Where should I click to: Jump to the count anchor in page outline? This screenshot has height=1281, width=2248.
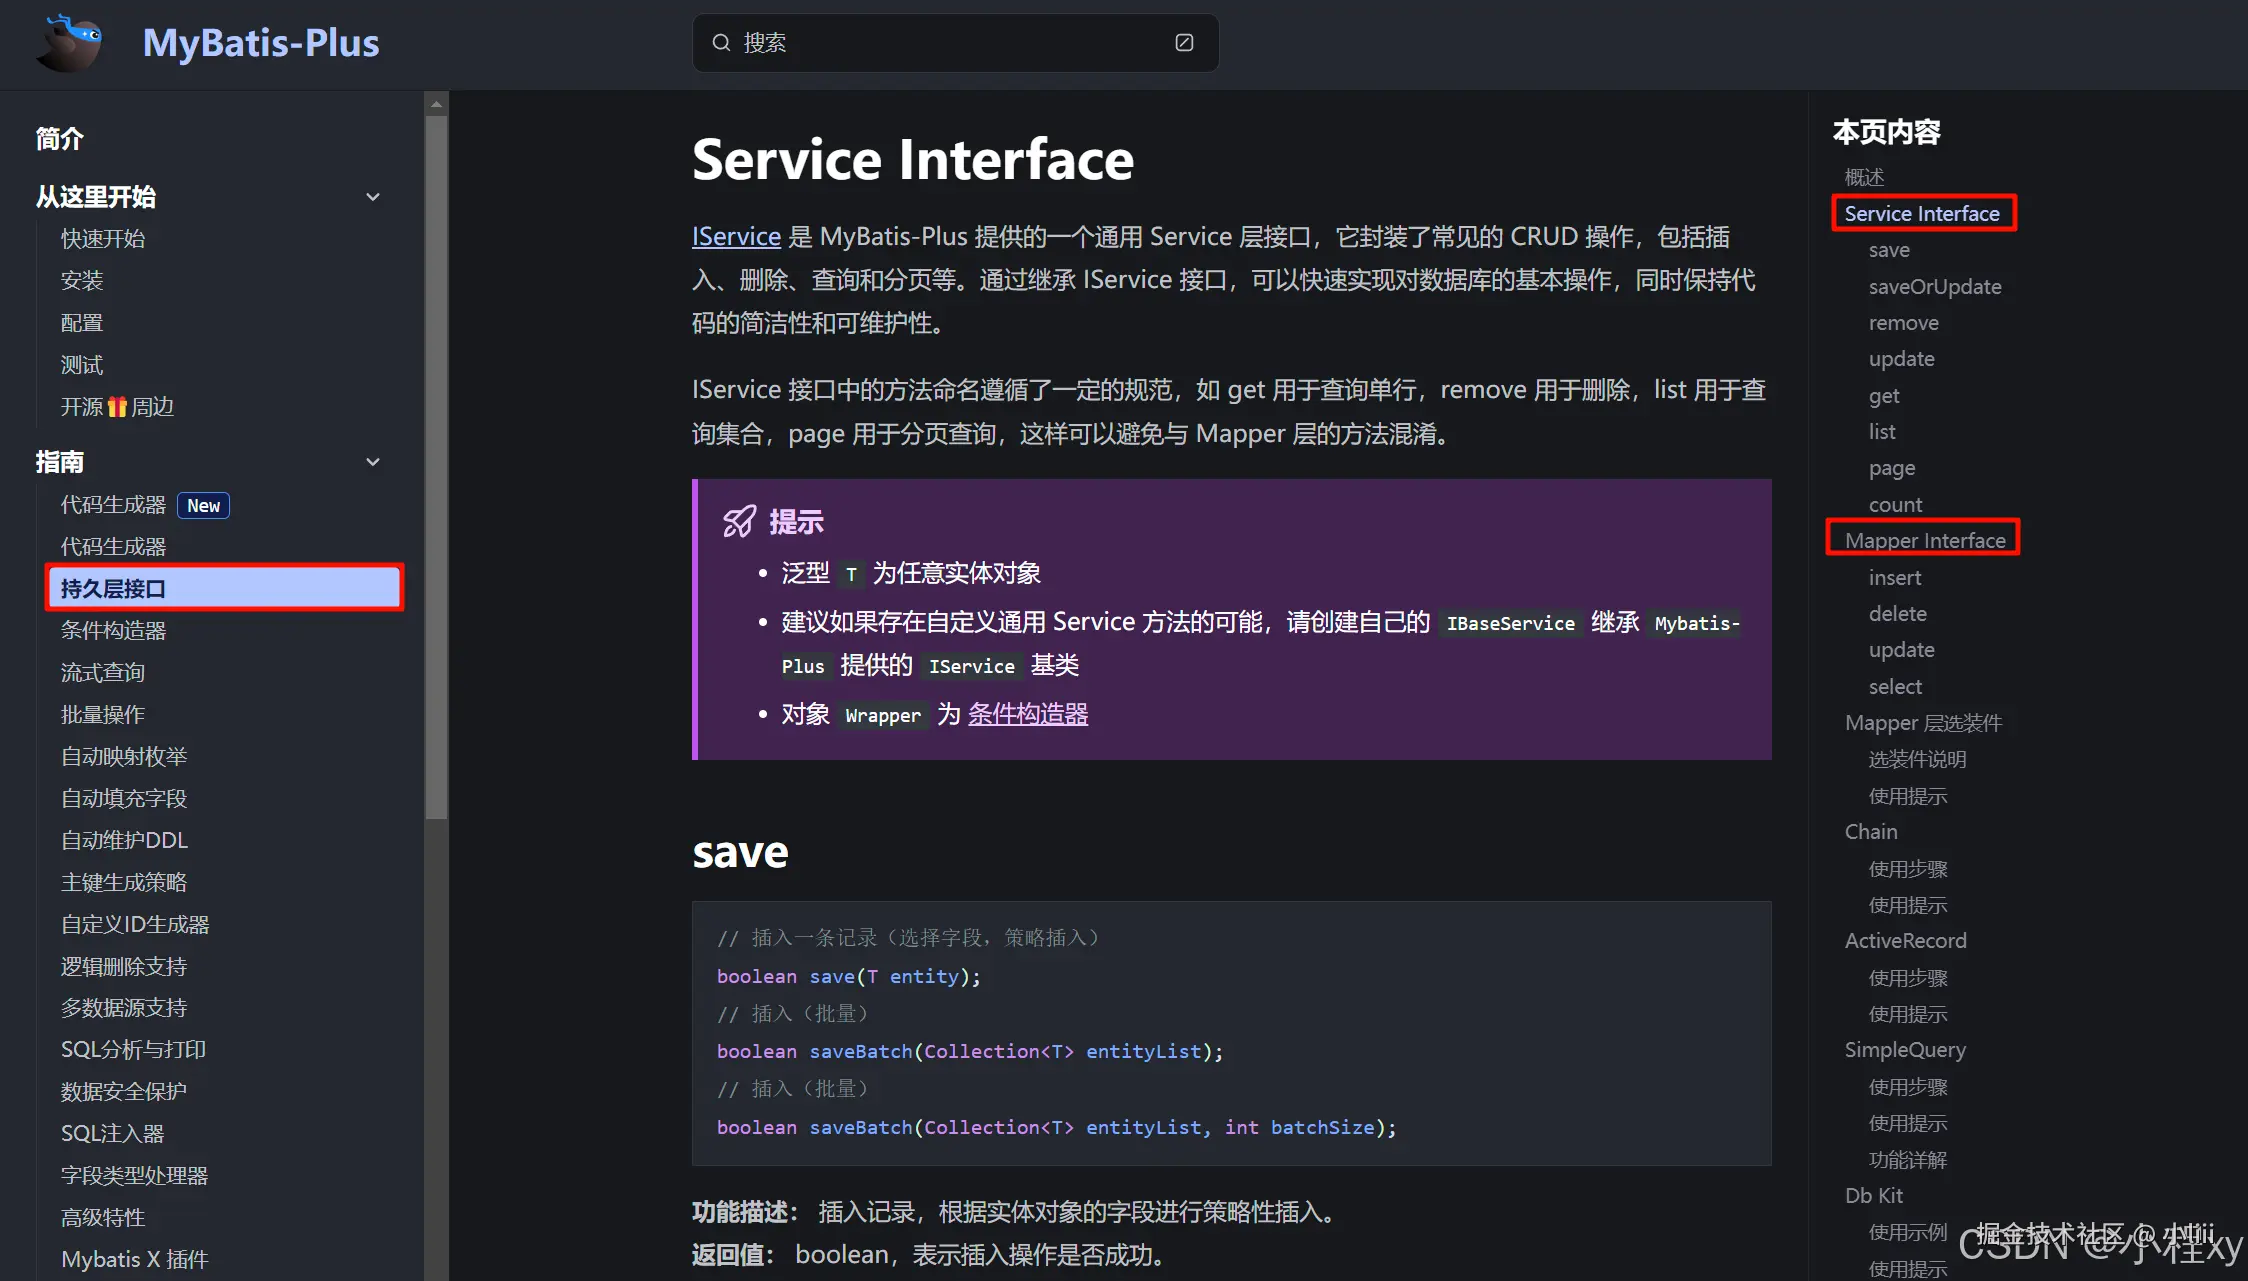coord(1895,504)
